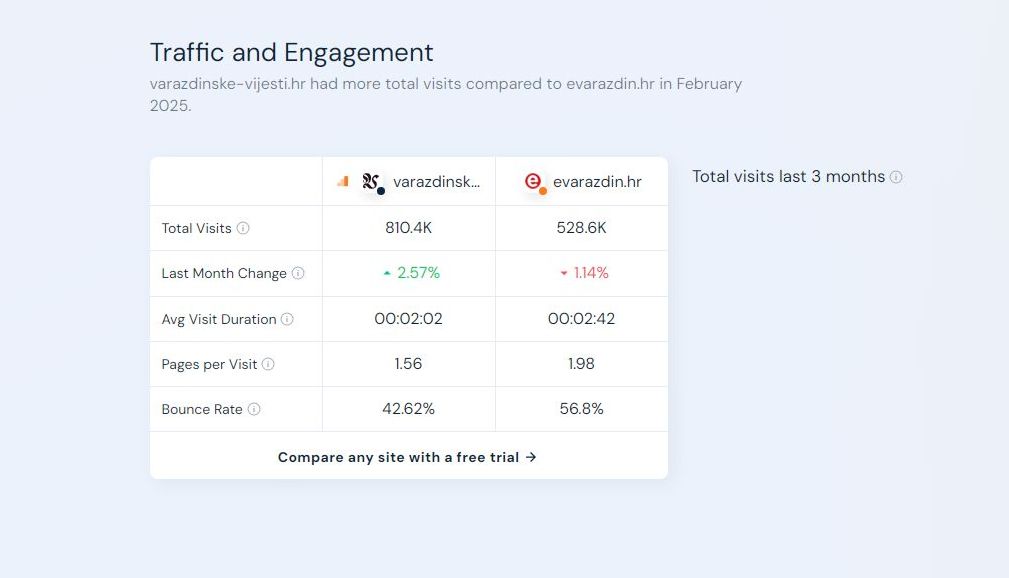Click info icon next to Bounce Rate
Viewport: 1009px width, 578px height.
point(254,409)
